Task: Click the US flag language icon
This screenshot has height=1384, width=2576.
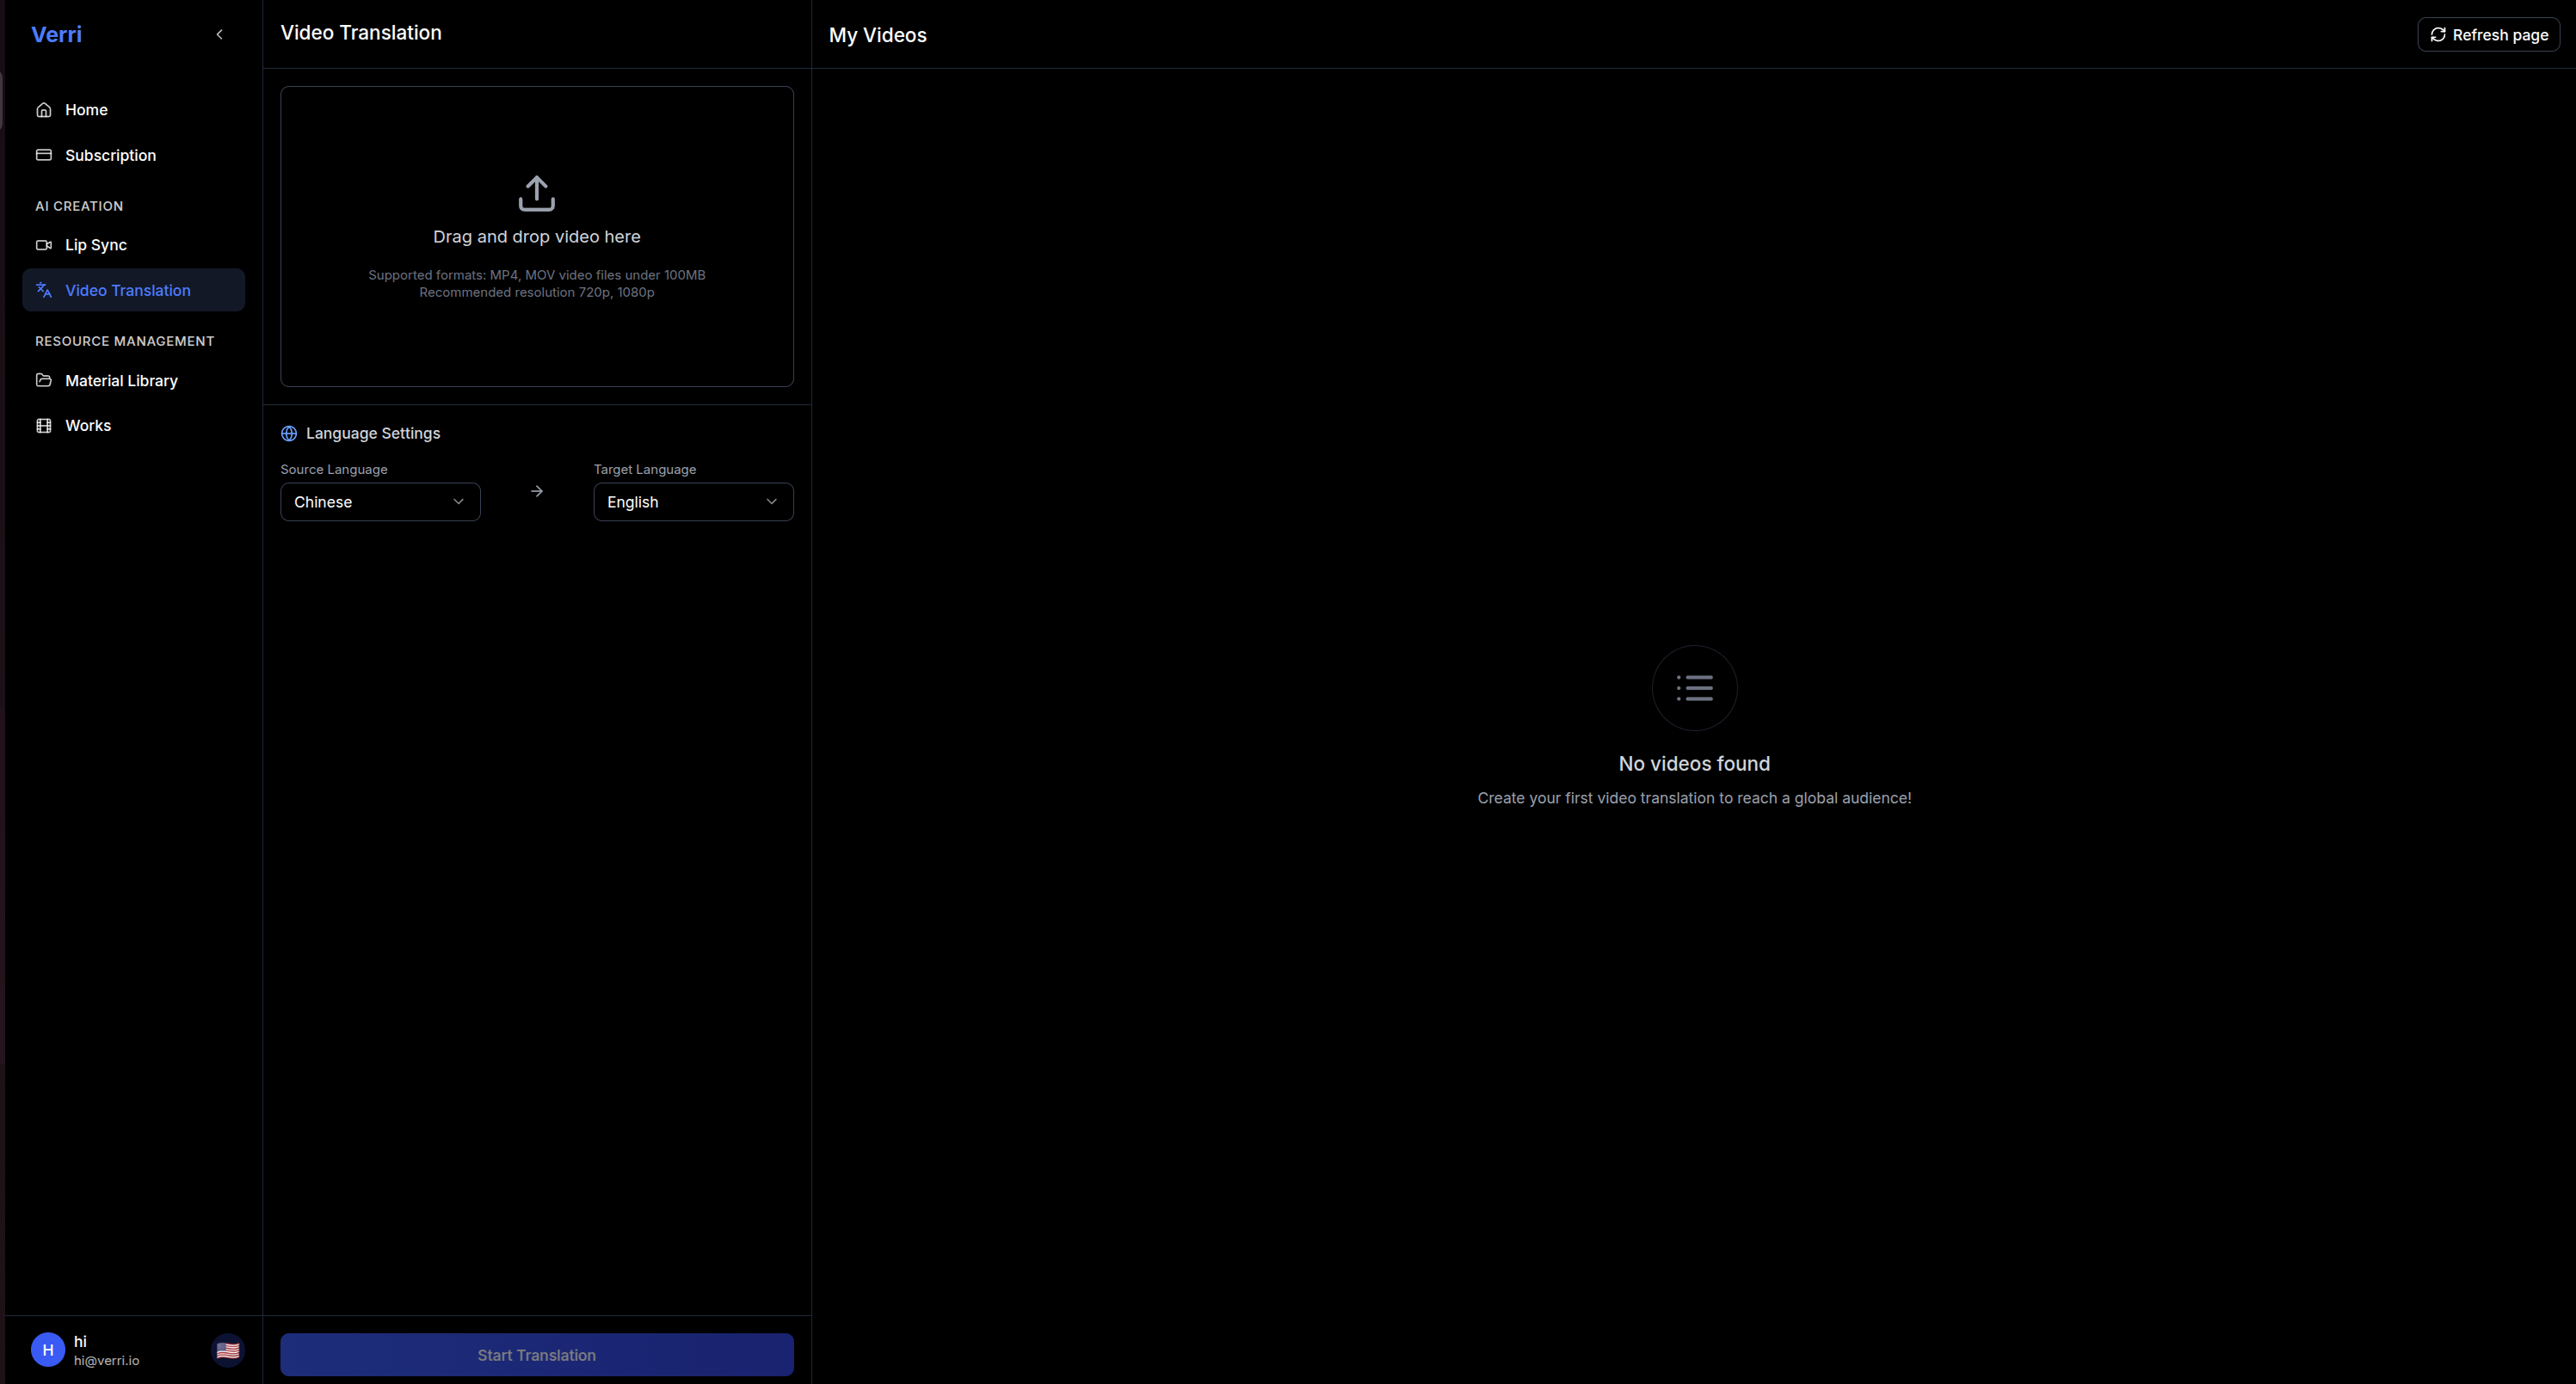Action: 228,1350
